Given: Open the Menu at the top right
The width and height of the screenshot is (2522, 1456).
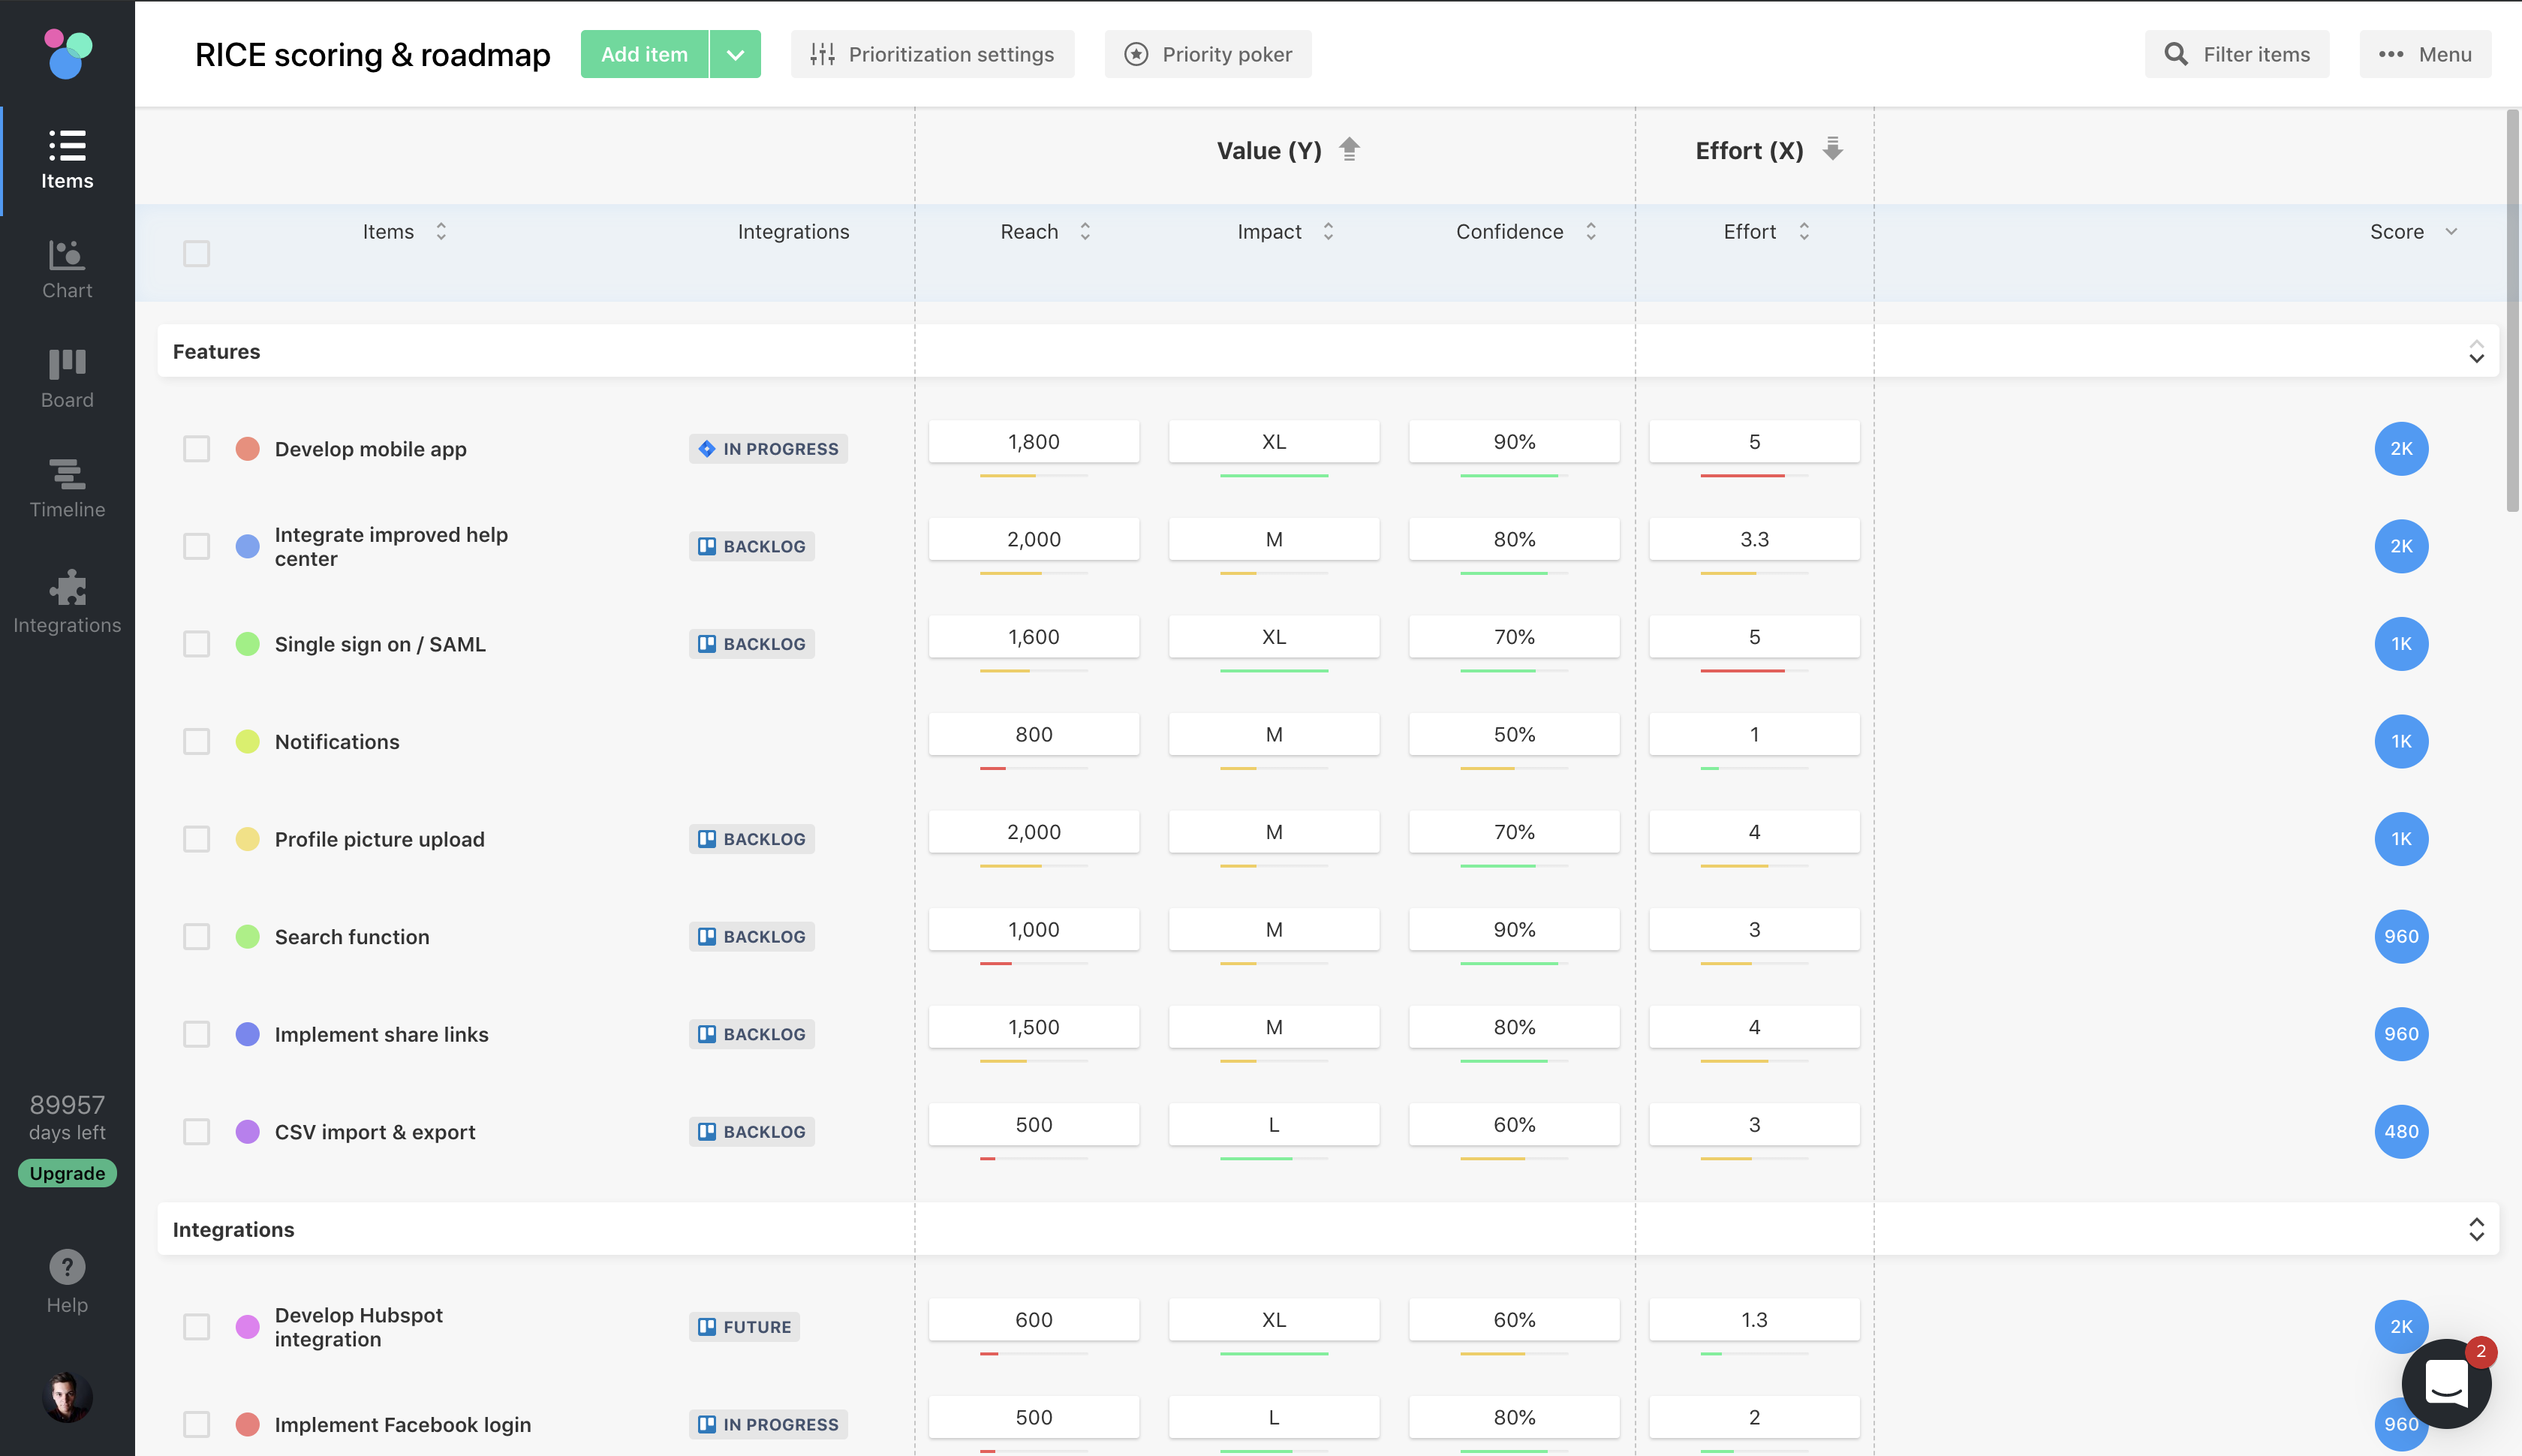Looking at the screenshot, I should (2424, 54).
